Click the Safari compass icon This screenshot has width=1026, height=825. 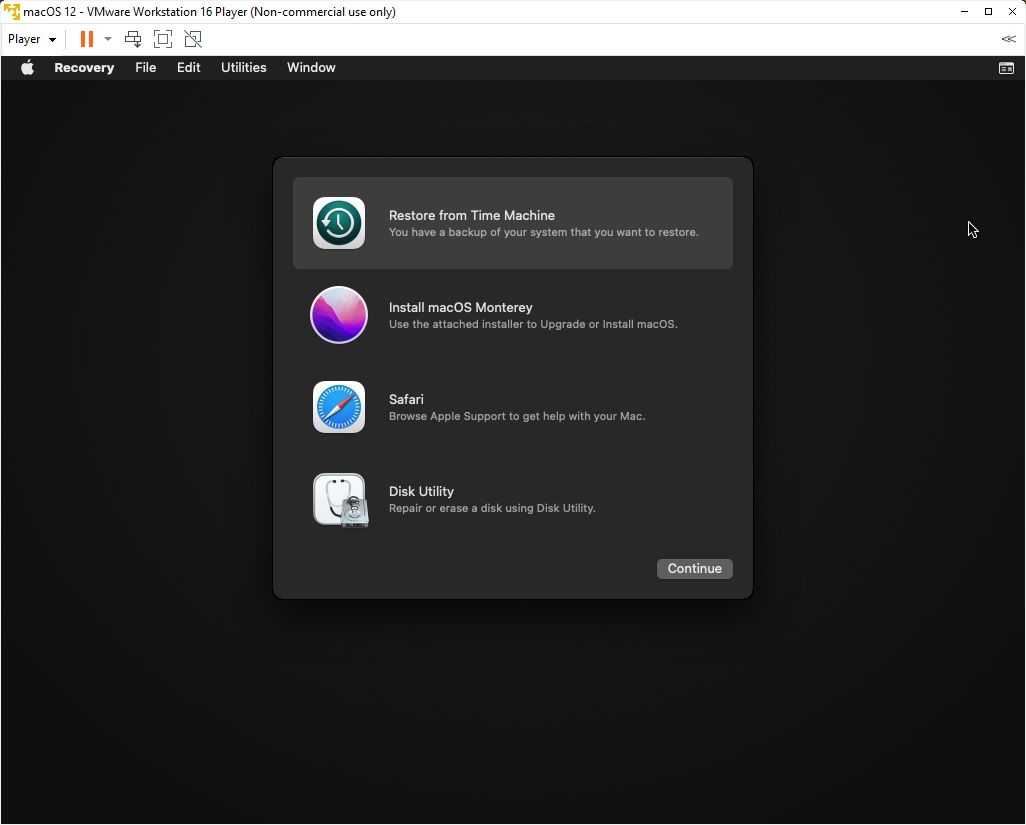(x=339, y=407)
